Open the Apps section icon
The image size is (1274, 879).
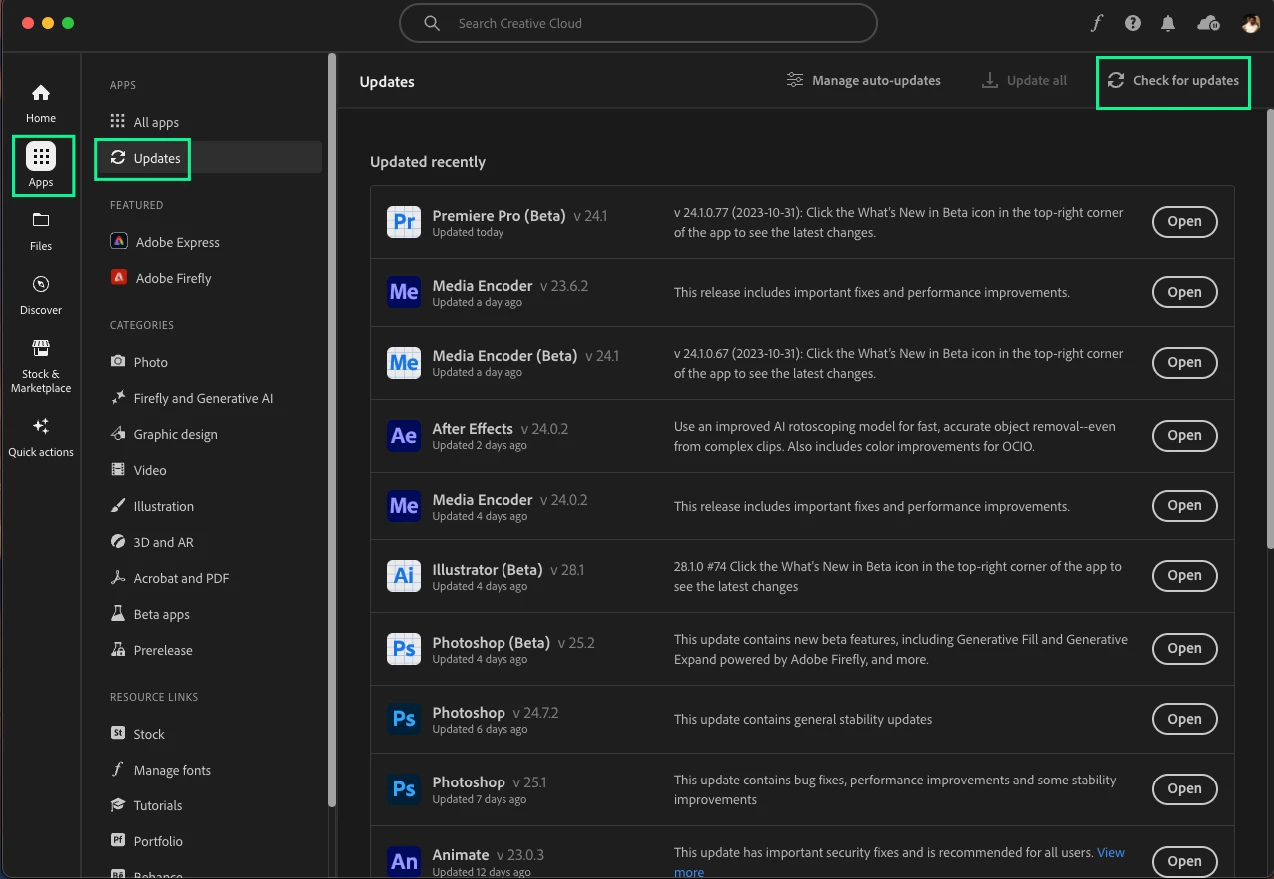tap(41, 156)
